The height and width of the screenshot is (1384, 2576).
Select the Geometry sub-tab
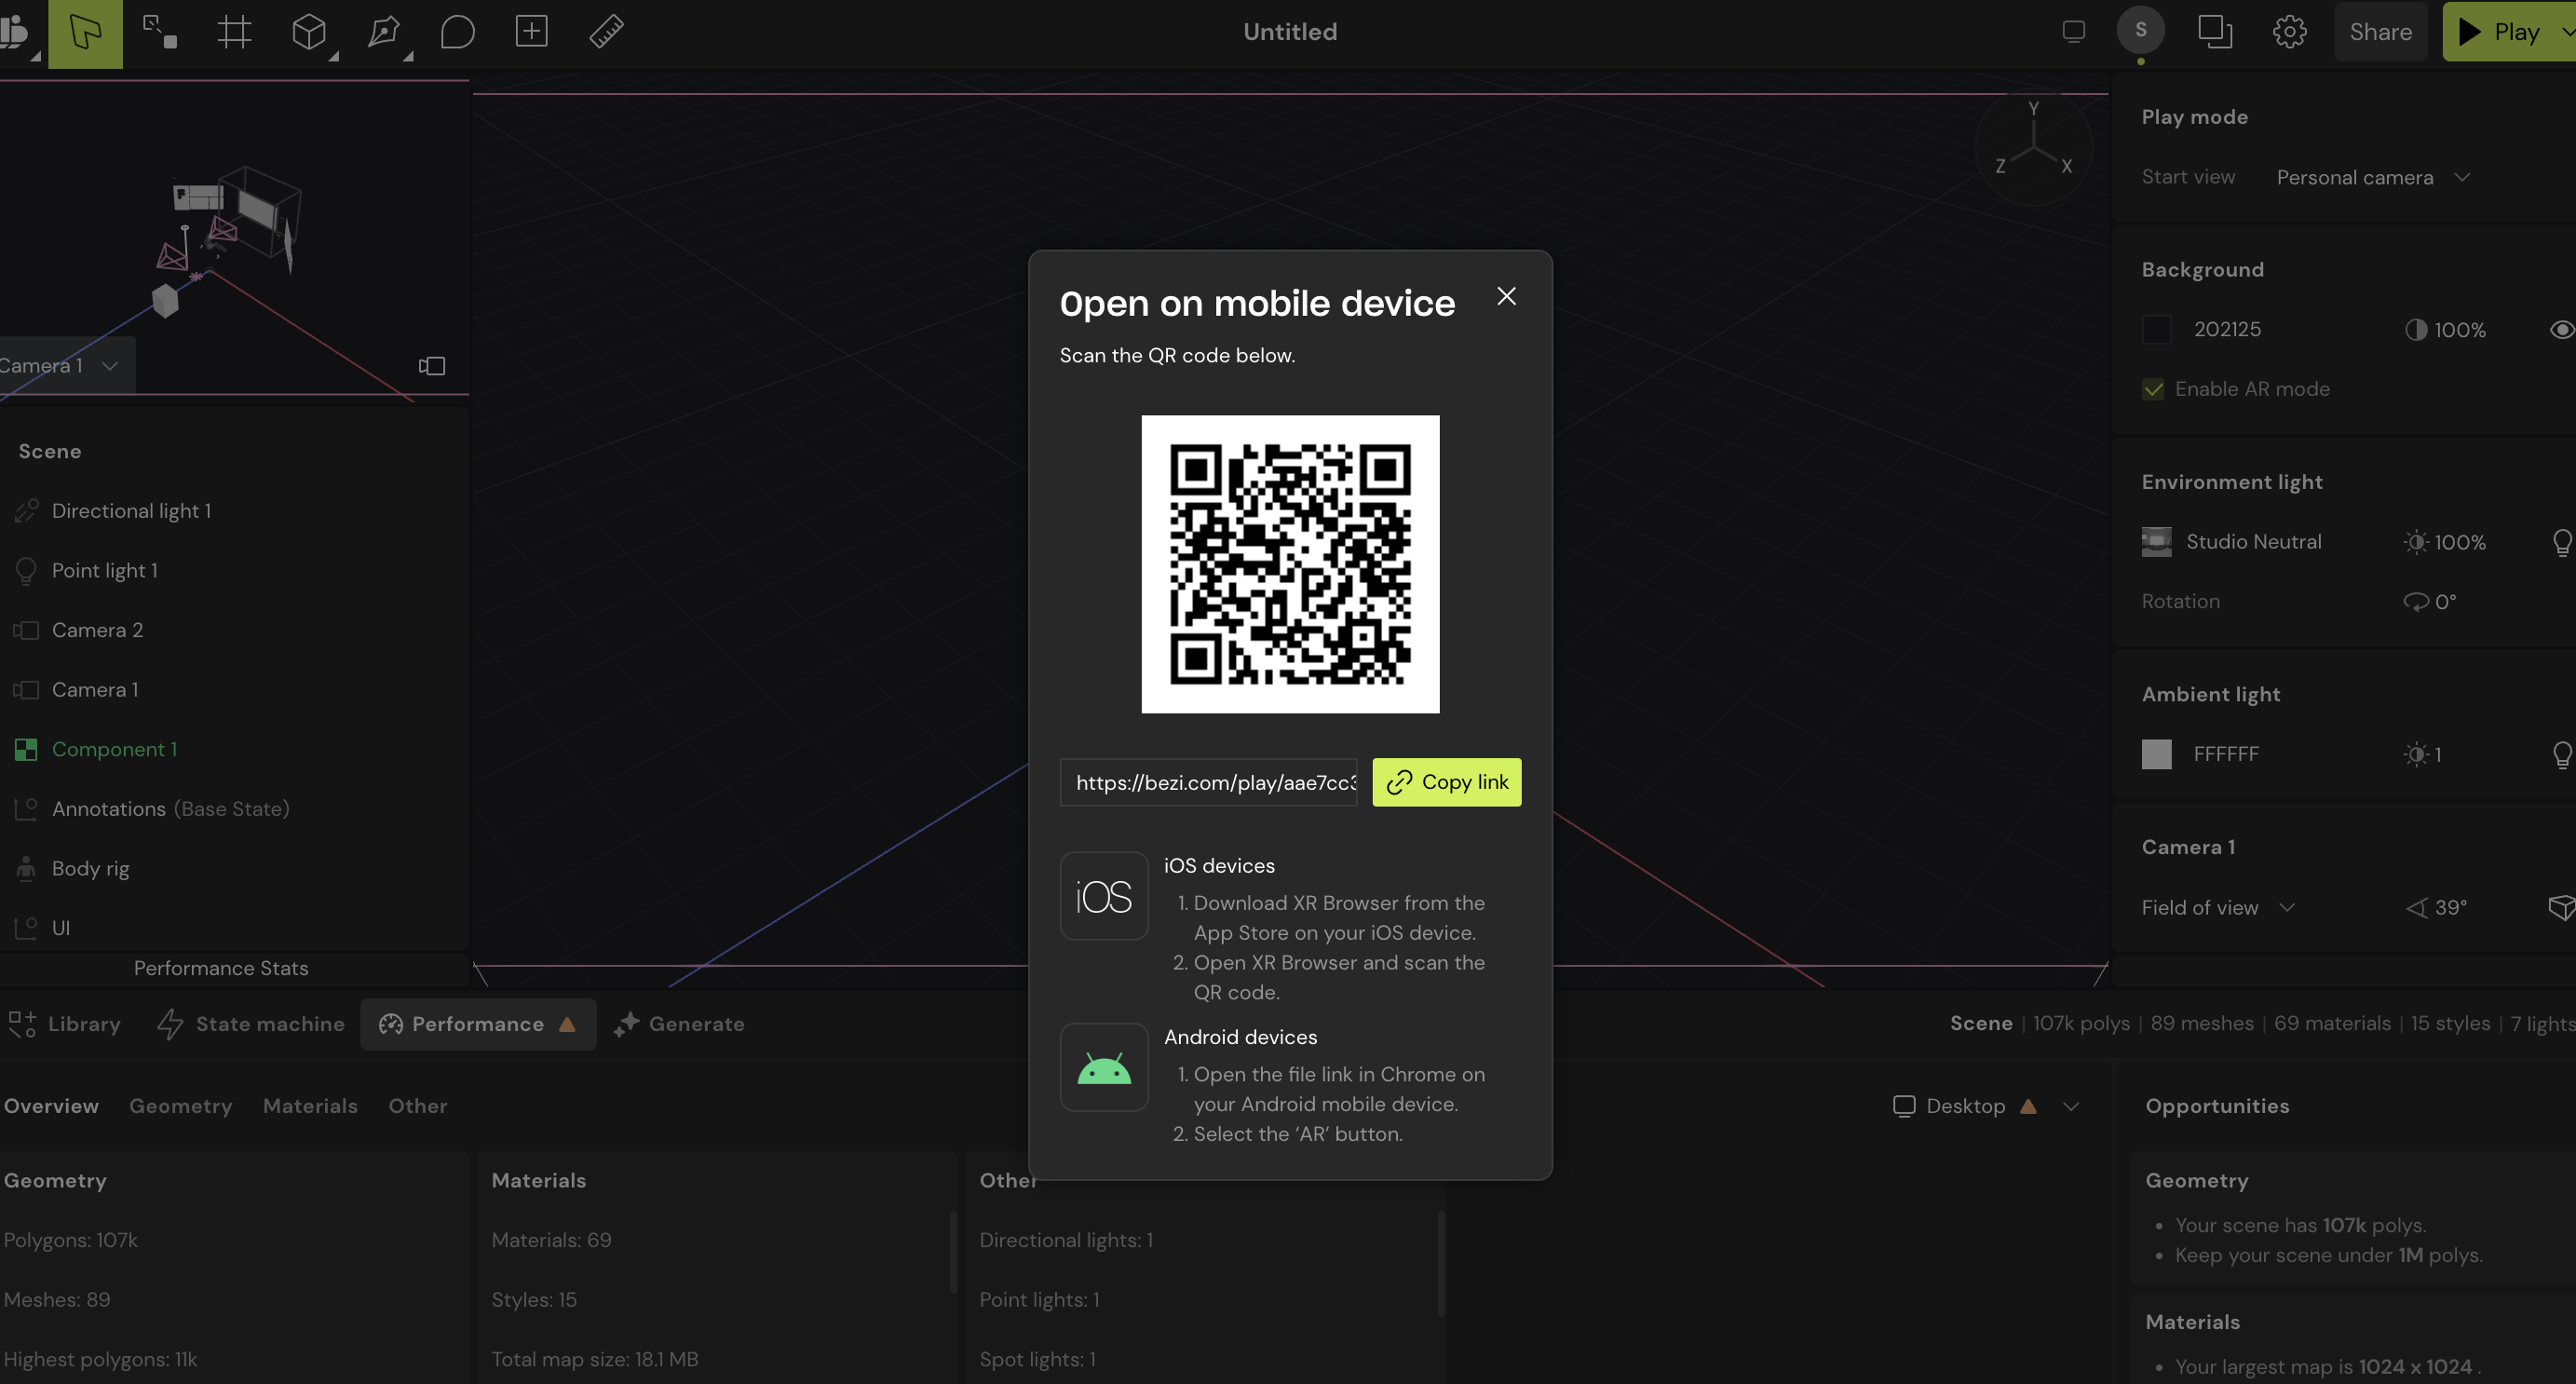tap(180, 1106)
